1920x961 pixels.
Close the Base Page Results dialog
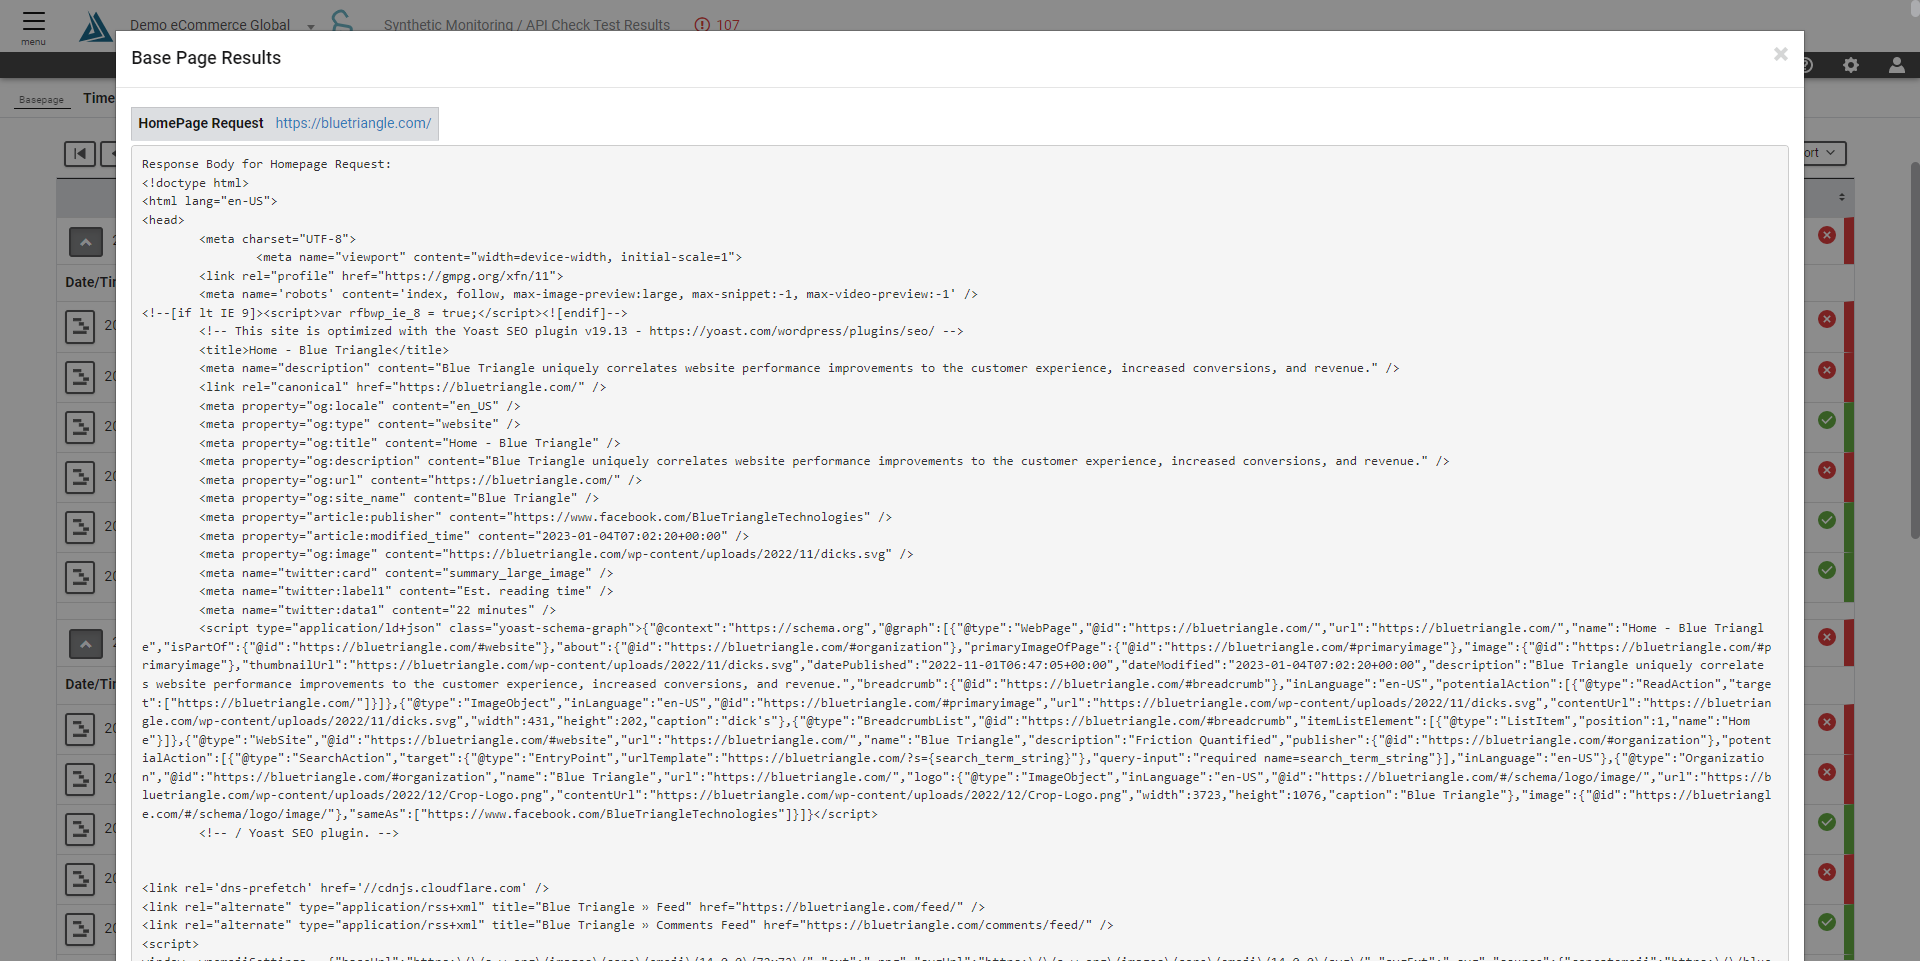(x=1780, y=54)
